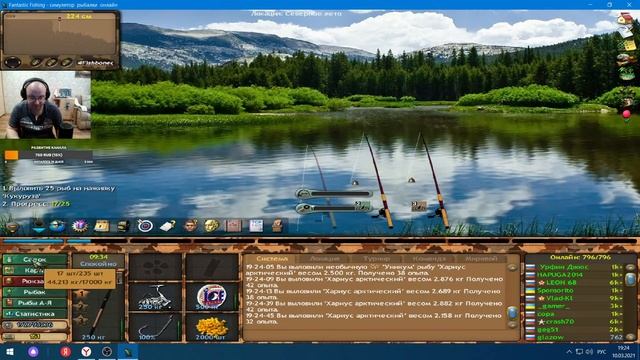Click the rightmost toolbar figure icon
Image resolution: width=640 pixels, height=360 pixels.
point(278,225)
